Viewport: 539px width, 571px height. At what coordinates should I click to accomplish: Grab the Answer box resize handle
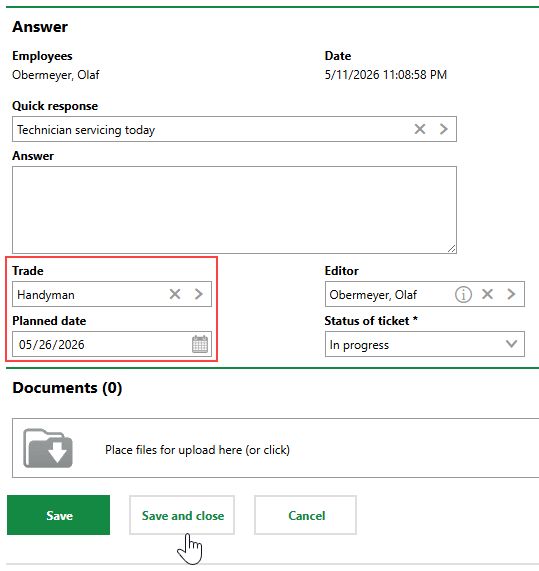point(452,249)
